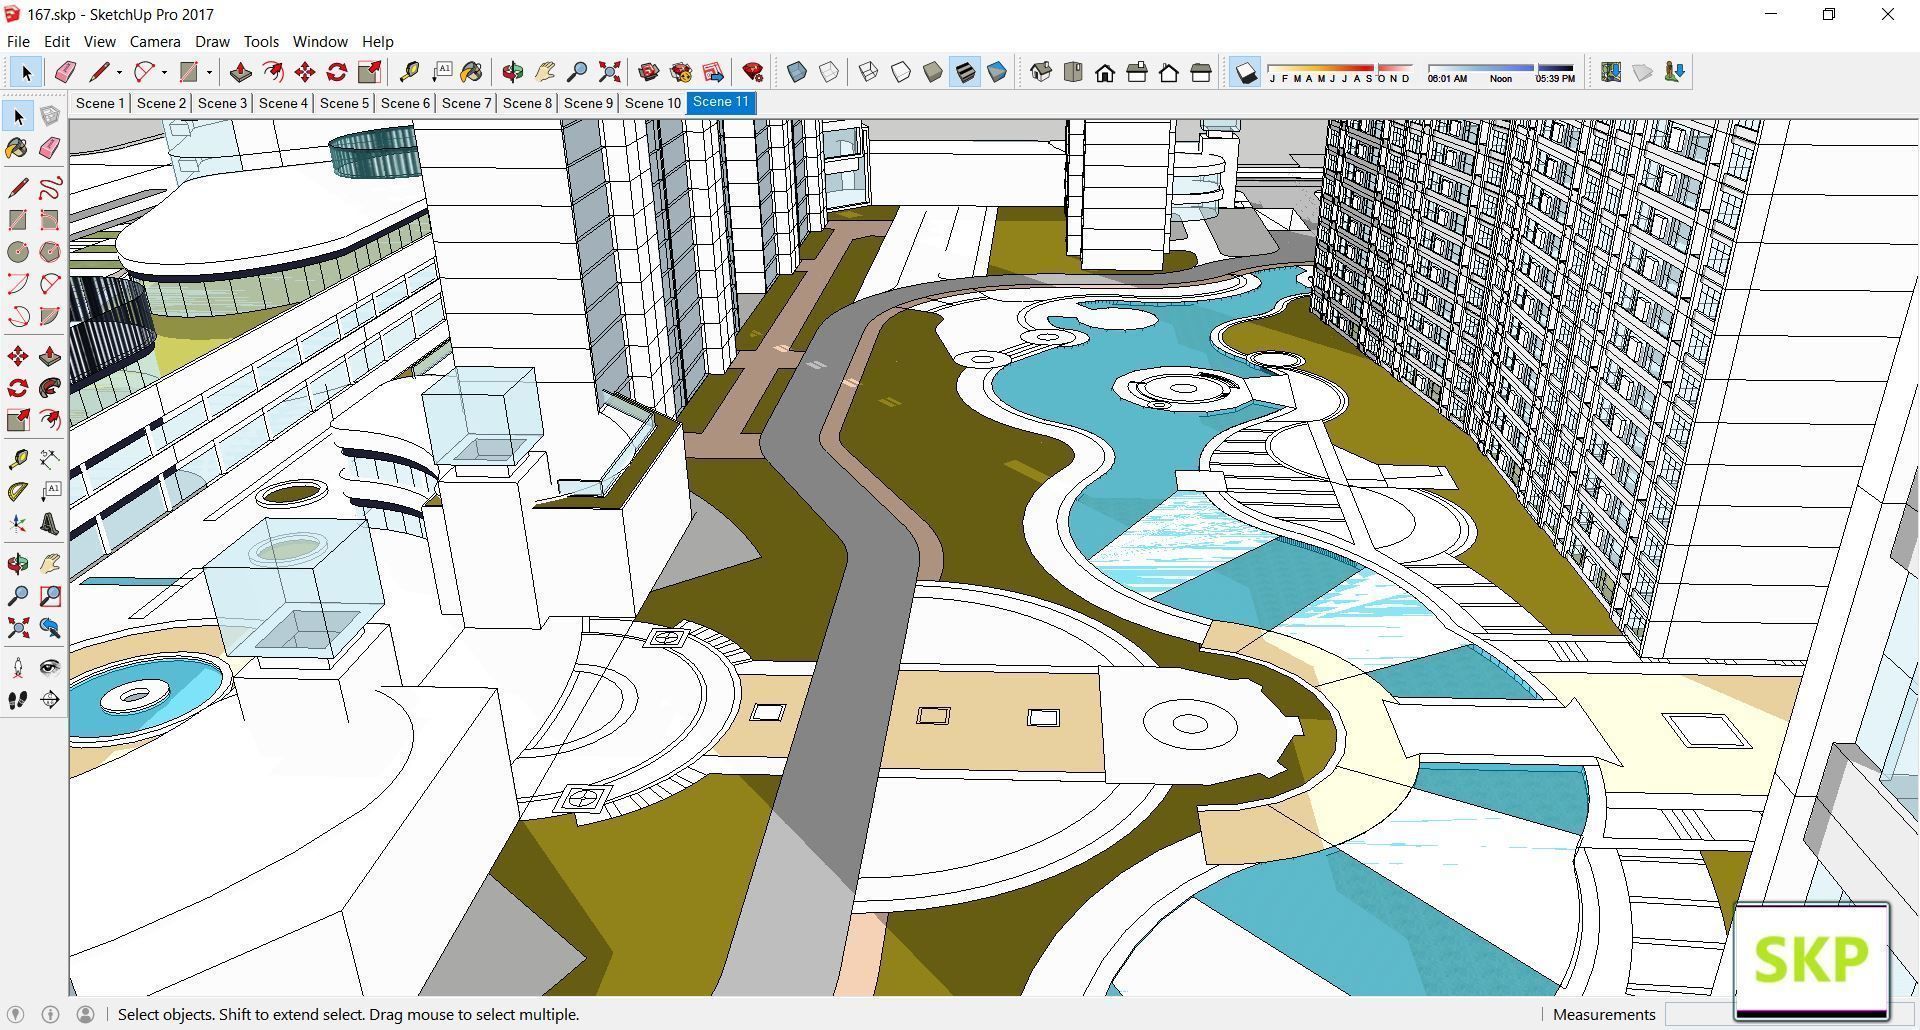The image size is (1920, 1030).
Task: Switch to Left view
Action: coord(1201,72)
